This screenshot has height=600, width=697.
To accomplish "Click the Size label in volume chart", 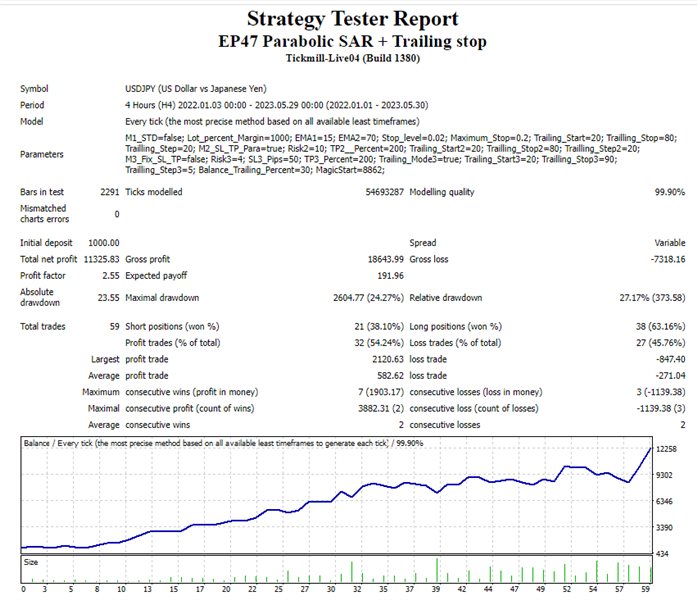I will click(x=31, y=562).
